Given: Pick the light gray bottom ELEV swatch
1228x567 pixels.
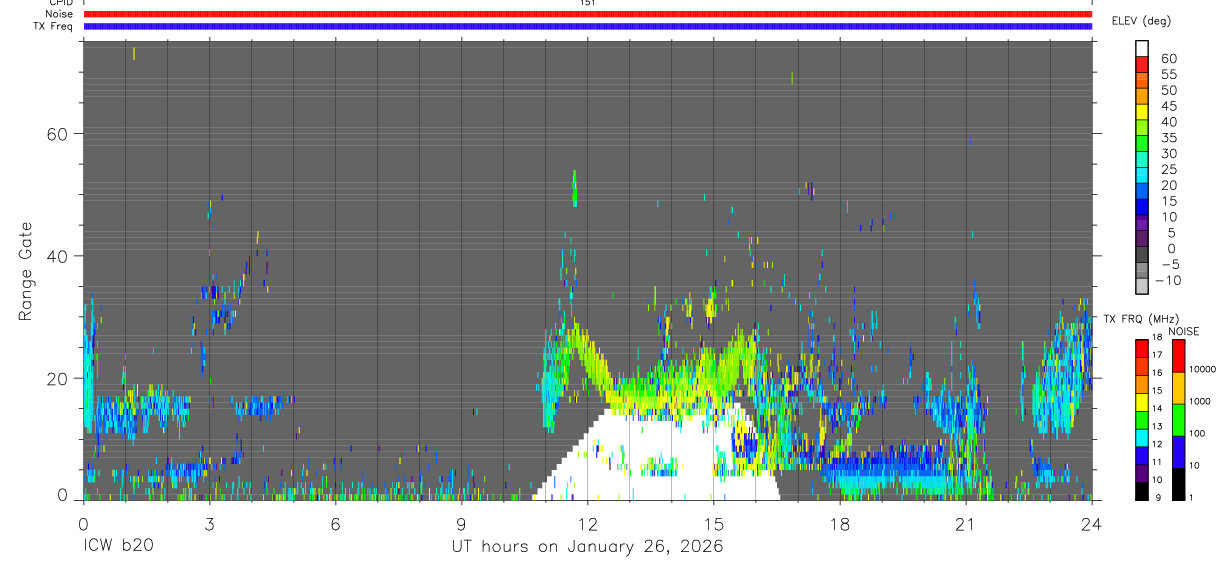Looking at the screenshot, I should 1142,286.
